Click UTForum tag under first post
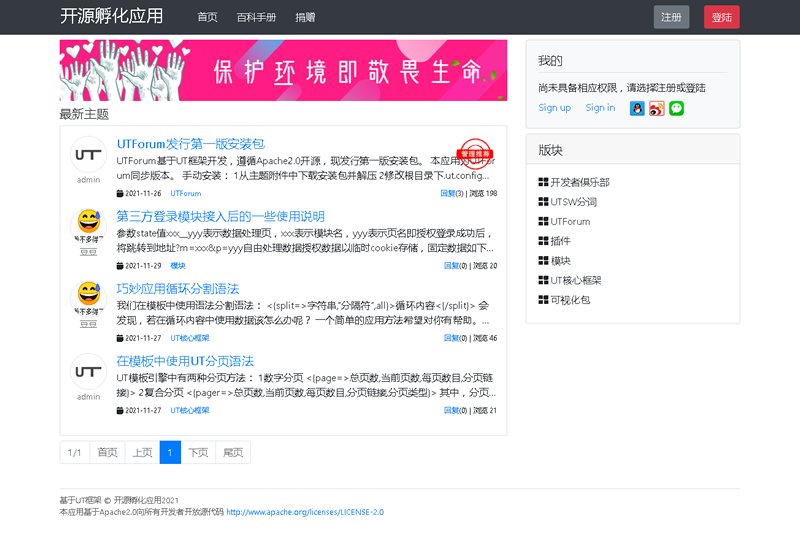The image size is (800, 543). pyautogui.click(x=186, y=193)
